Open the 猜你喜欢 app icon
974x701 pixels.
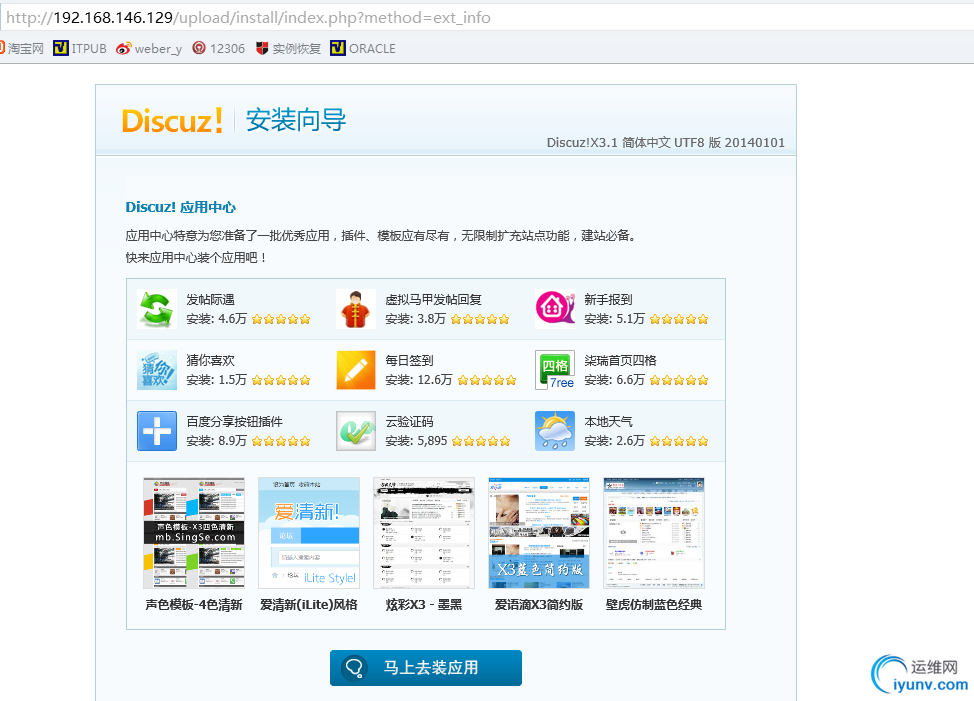point(157,370)
